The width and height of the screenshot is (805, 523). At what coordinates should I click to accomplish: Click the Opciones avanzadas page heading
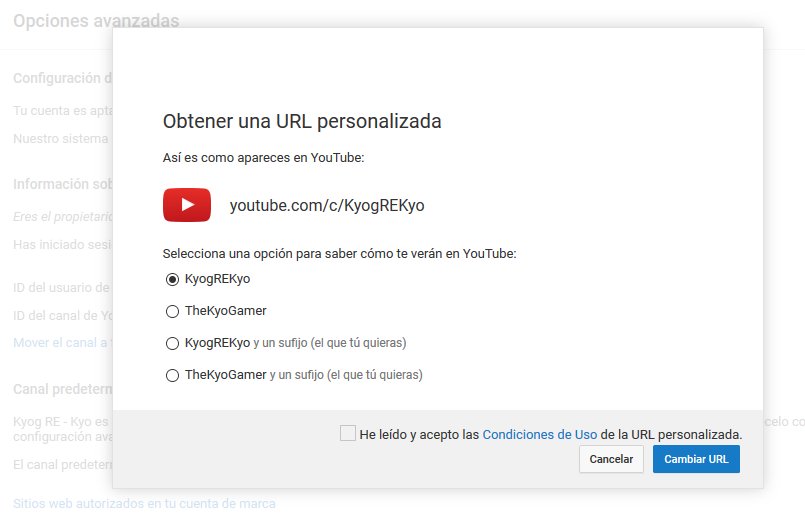coord(96,21)
